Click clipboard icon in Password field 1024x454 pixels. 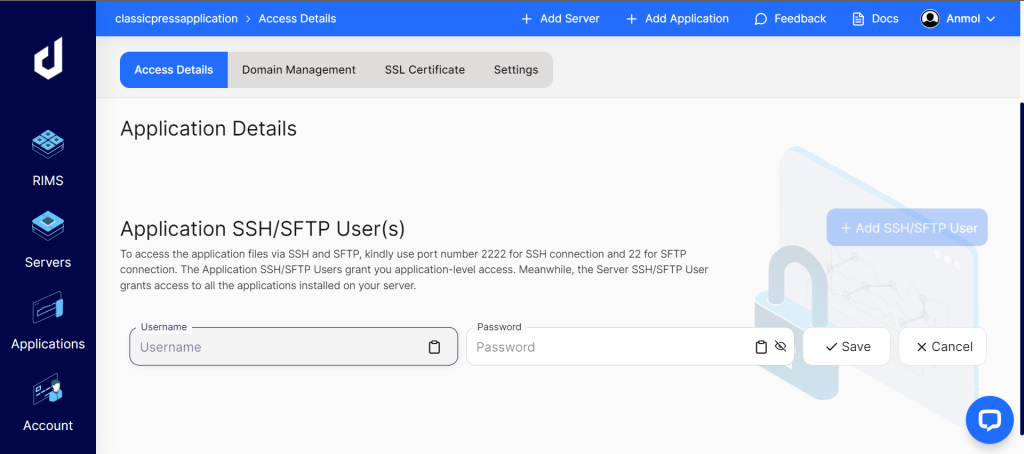pyautogui.click(x=761, y=347)
